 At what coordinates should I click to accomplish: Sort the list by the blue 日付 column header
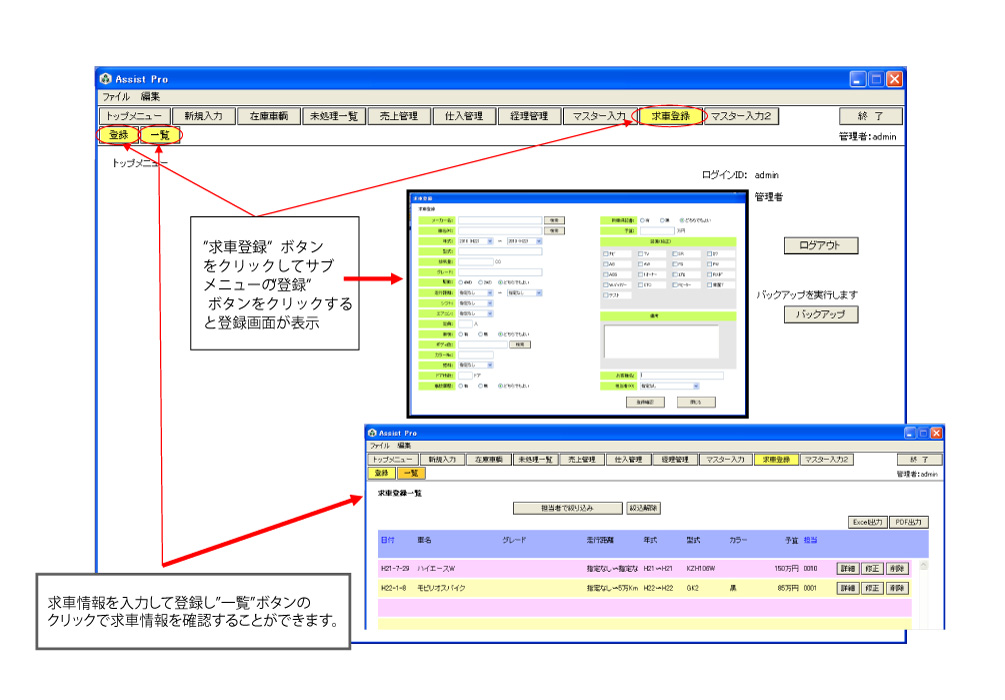tap(387, 540)
